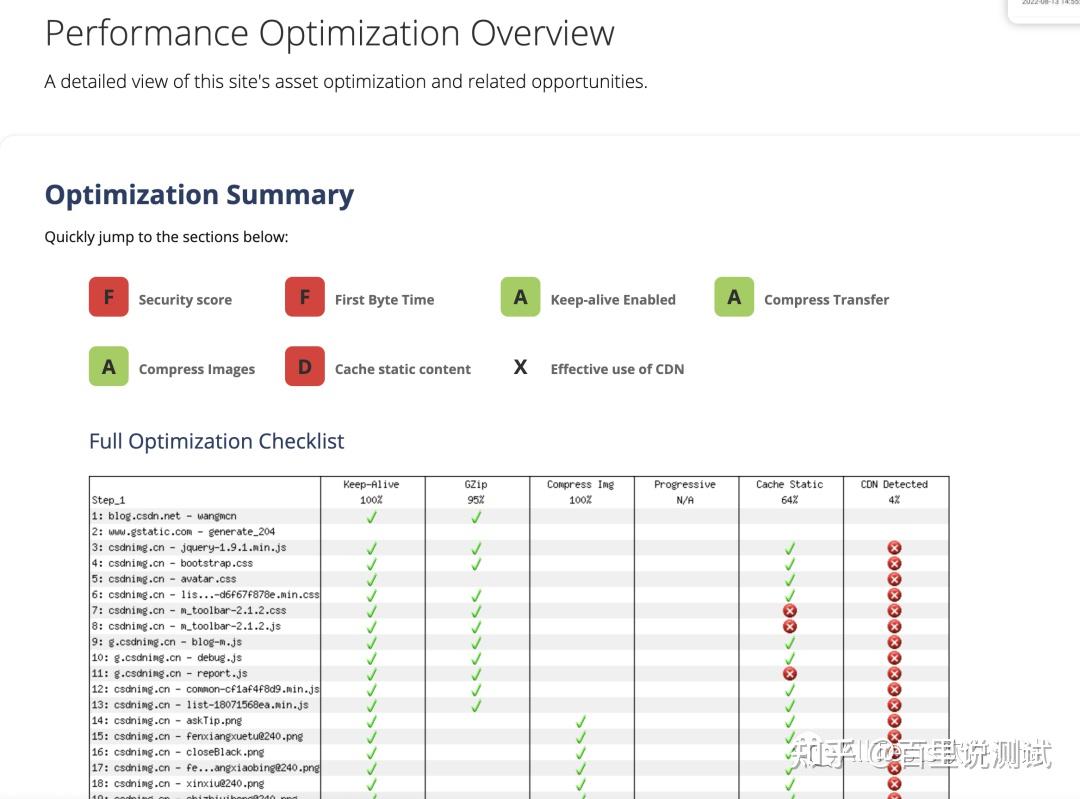1080x799 pixels.
Task: Click the red F badge for Security score
Action: click(x=108, y=298)
